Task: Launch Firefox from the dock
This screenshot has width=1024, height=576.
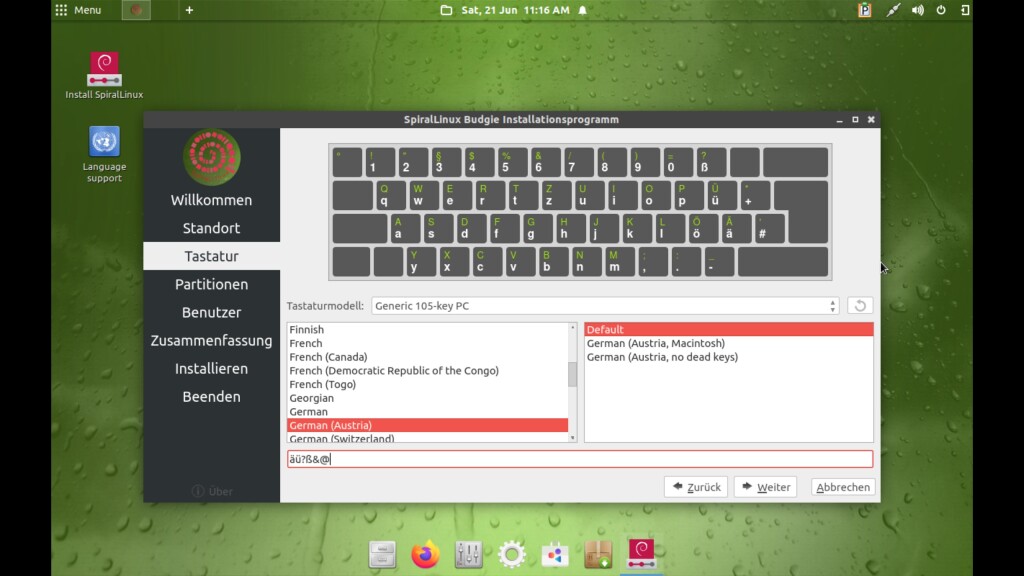Action: (425, 554)
